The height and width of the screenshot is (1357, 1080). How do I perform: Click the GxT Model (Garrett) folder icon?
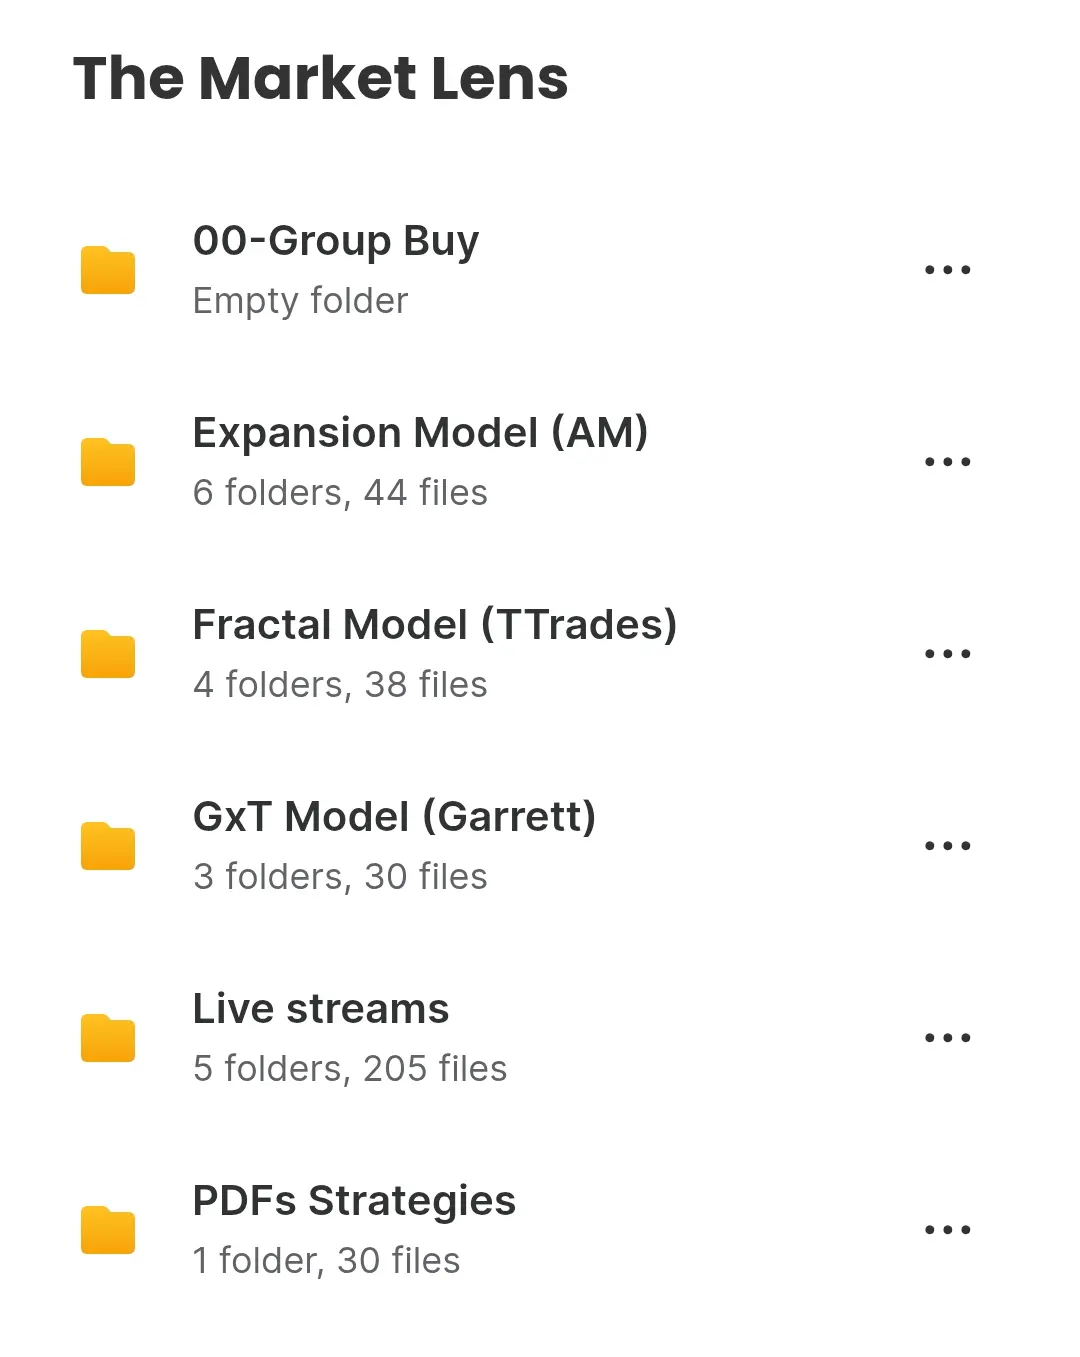(x=108, y=846)
